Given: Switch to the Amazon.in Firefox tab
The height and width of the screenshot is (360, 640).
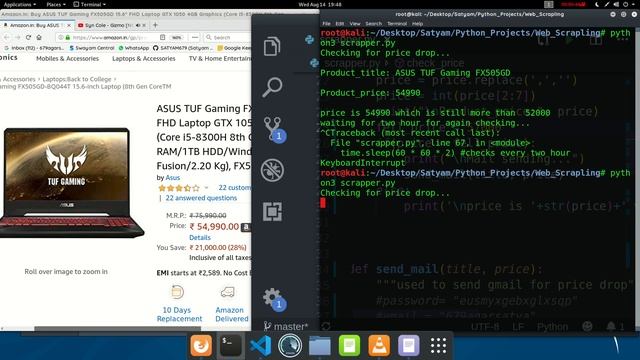Looking at the screenshot, I should (x=37, y=25).
